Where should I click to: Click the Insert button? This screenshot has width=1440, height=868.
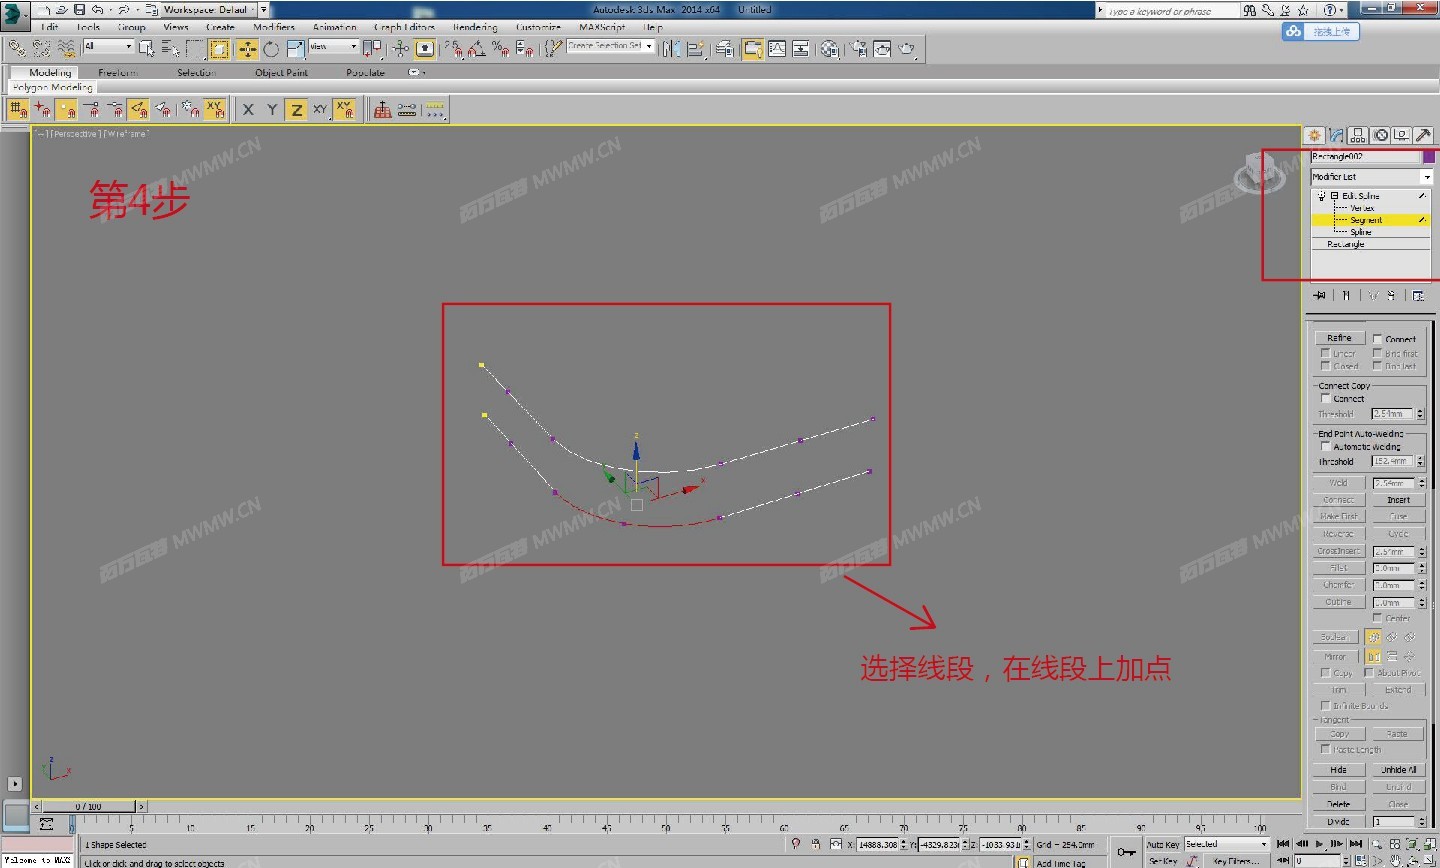click(1398, 499)
